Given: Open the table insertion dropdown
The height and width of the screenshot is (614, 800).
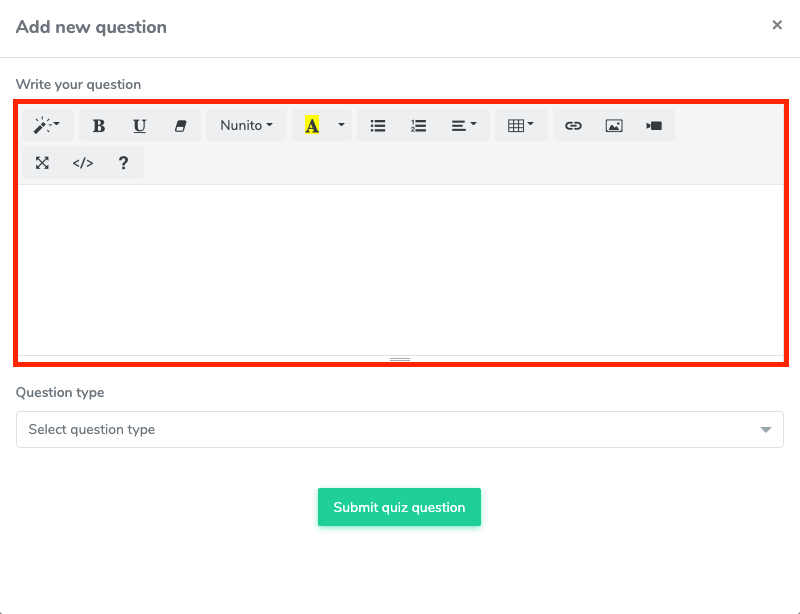Looking at the screenshot, I should click(x=520, y=125).
